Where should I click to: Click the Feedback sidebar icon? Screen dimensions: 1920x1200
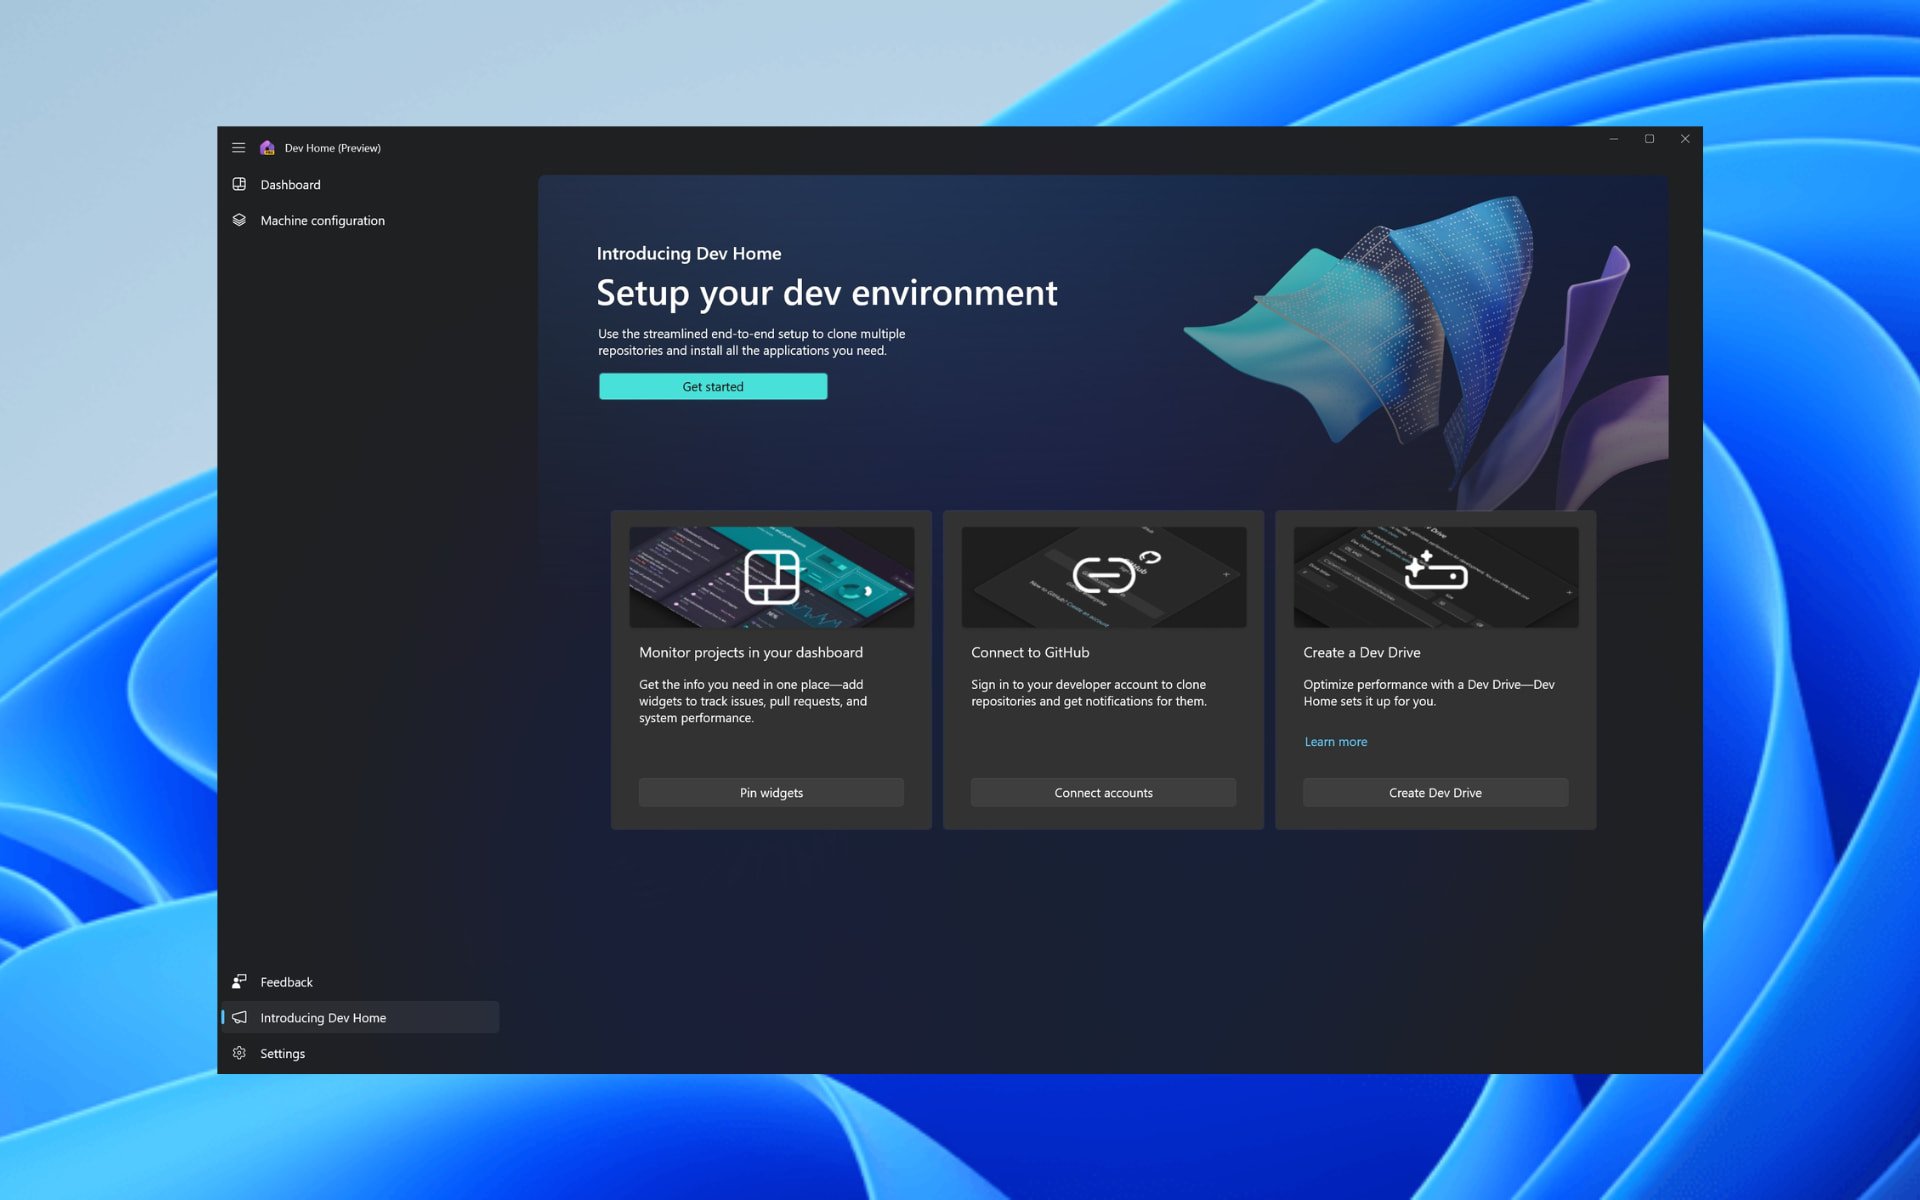coord(239,982)
